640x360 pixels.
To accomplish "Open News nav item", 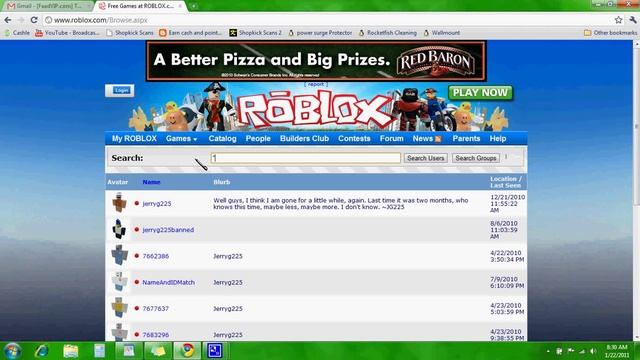I will 422,139.
